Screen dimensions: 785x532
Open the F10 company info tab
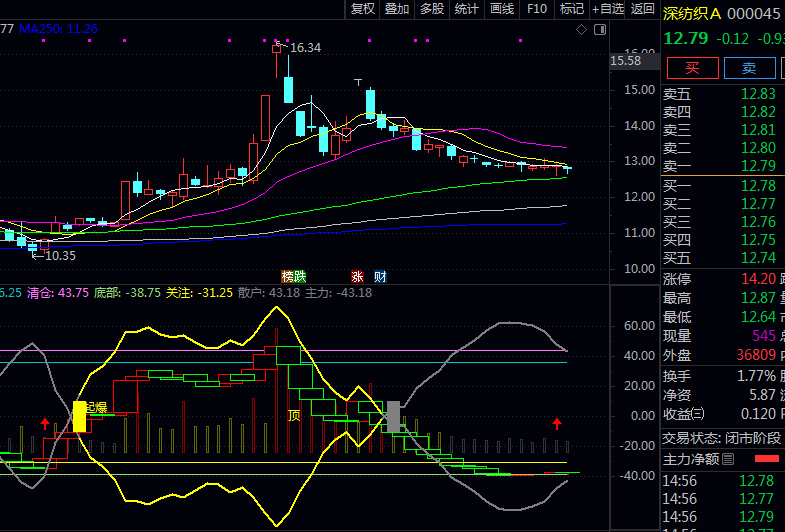pos(537,9)
